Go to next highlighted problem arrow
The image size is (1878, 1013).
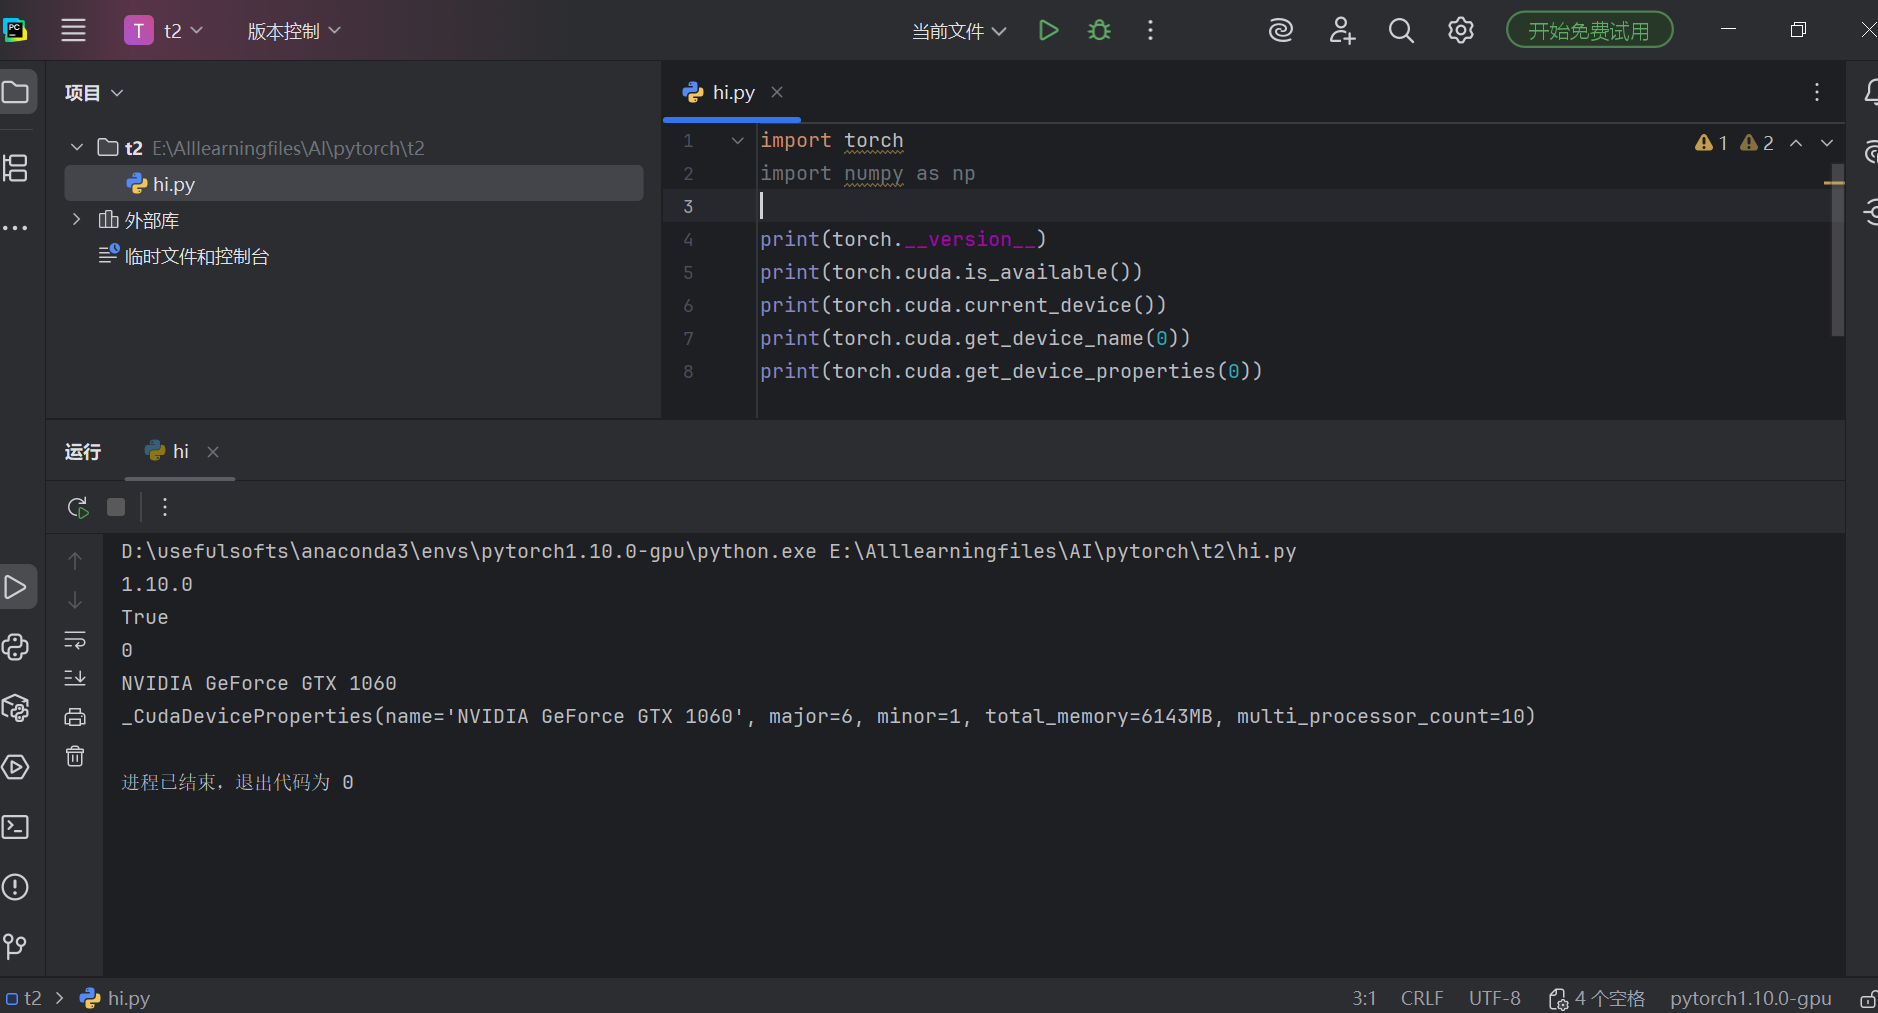(x=1827, y=143)
